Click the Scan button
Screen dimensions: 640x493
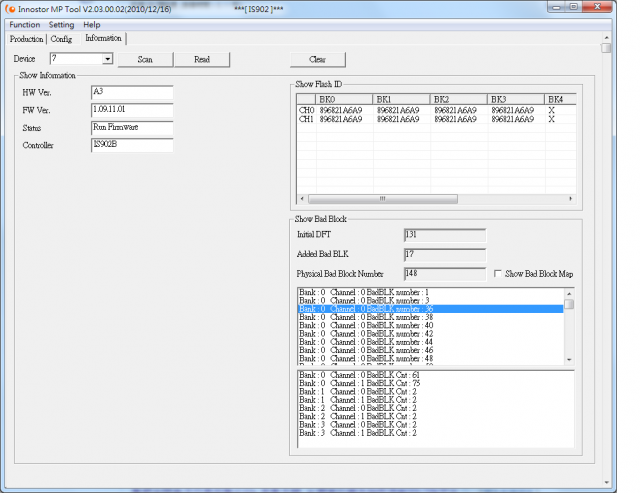coord(145,60)
